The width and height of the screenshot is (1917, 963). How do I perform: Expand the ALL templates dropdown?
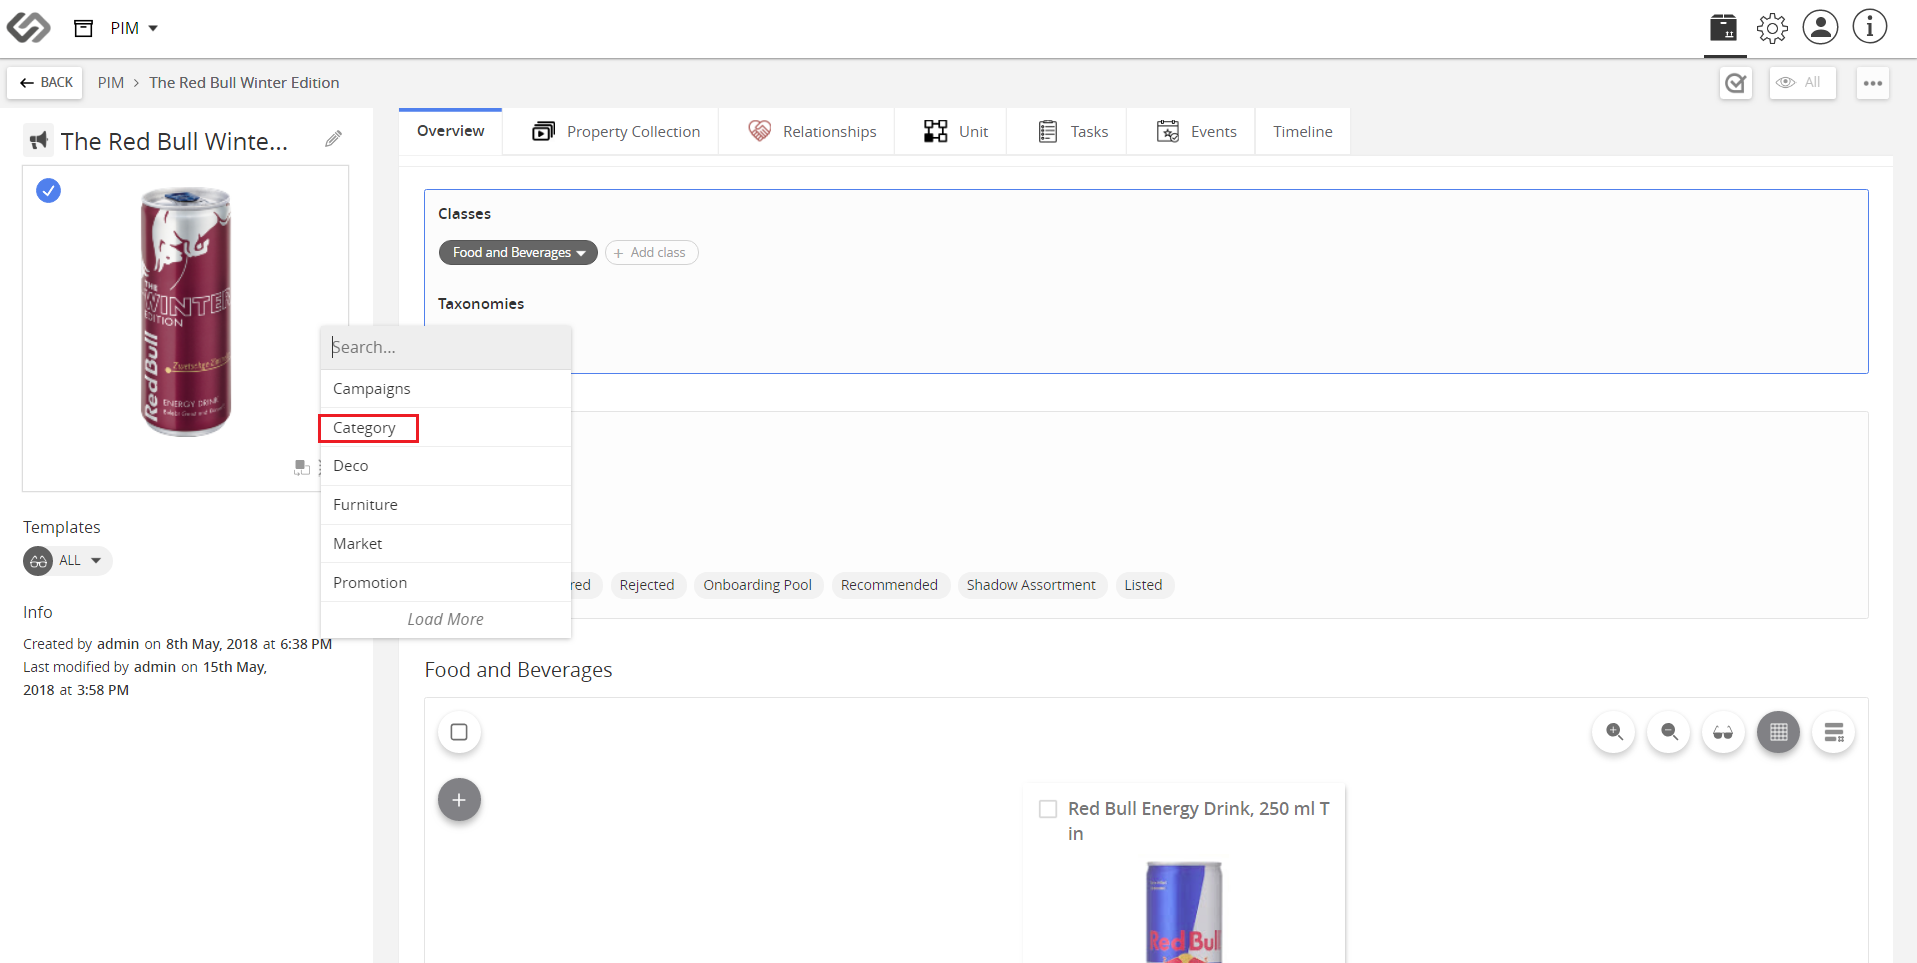tap(68, 561)
